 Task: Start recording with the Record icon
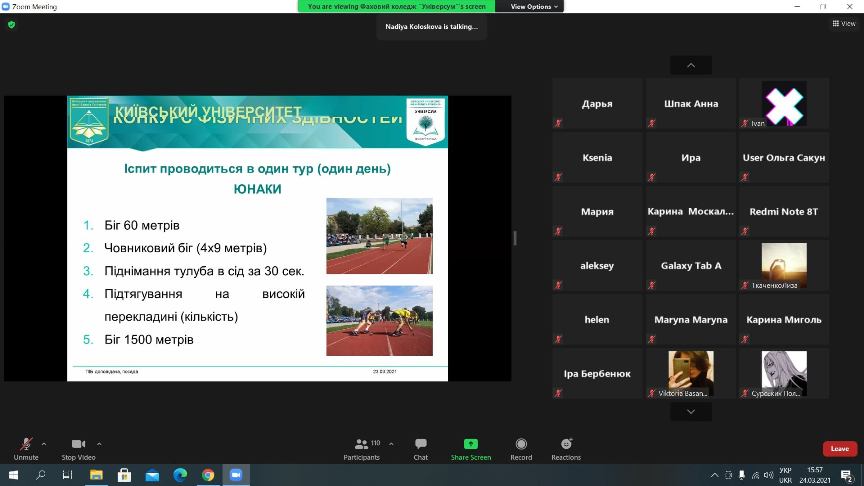tap(521, 448)
